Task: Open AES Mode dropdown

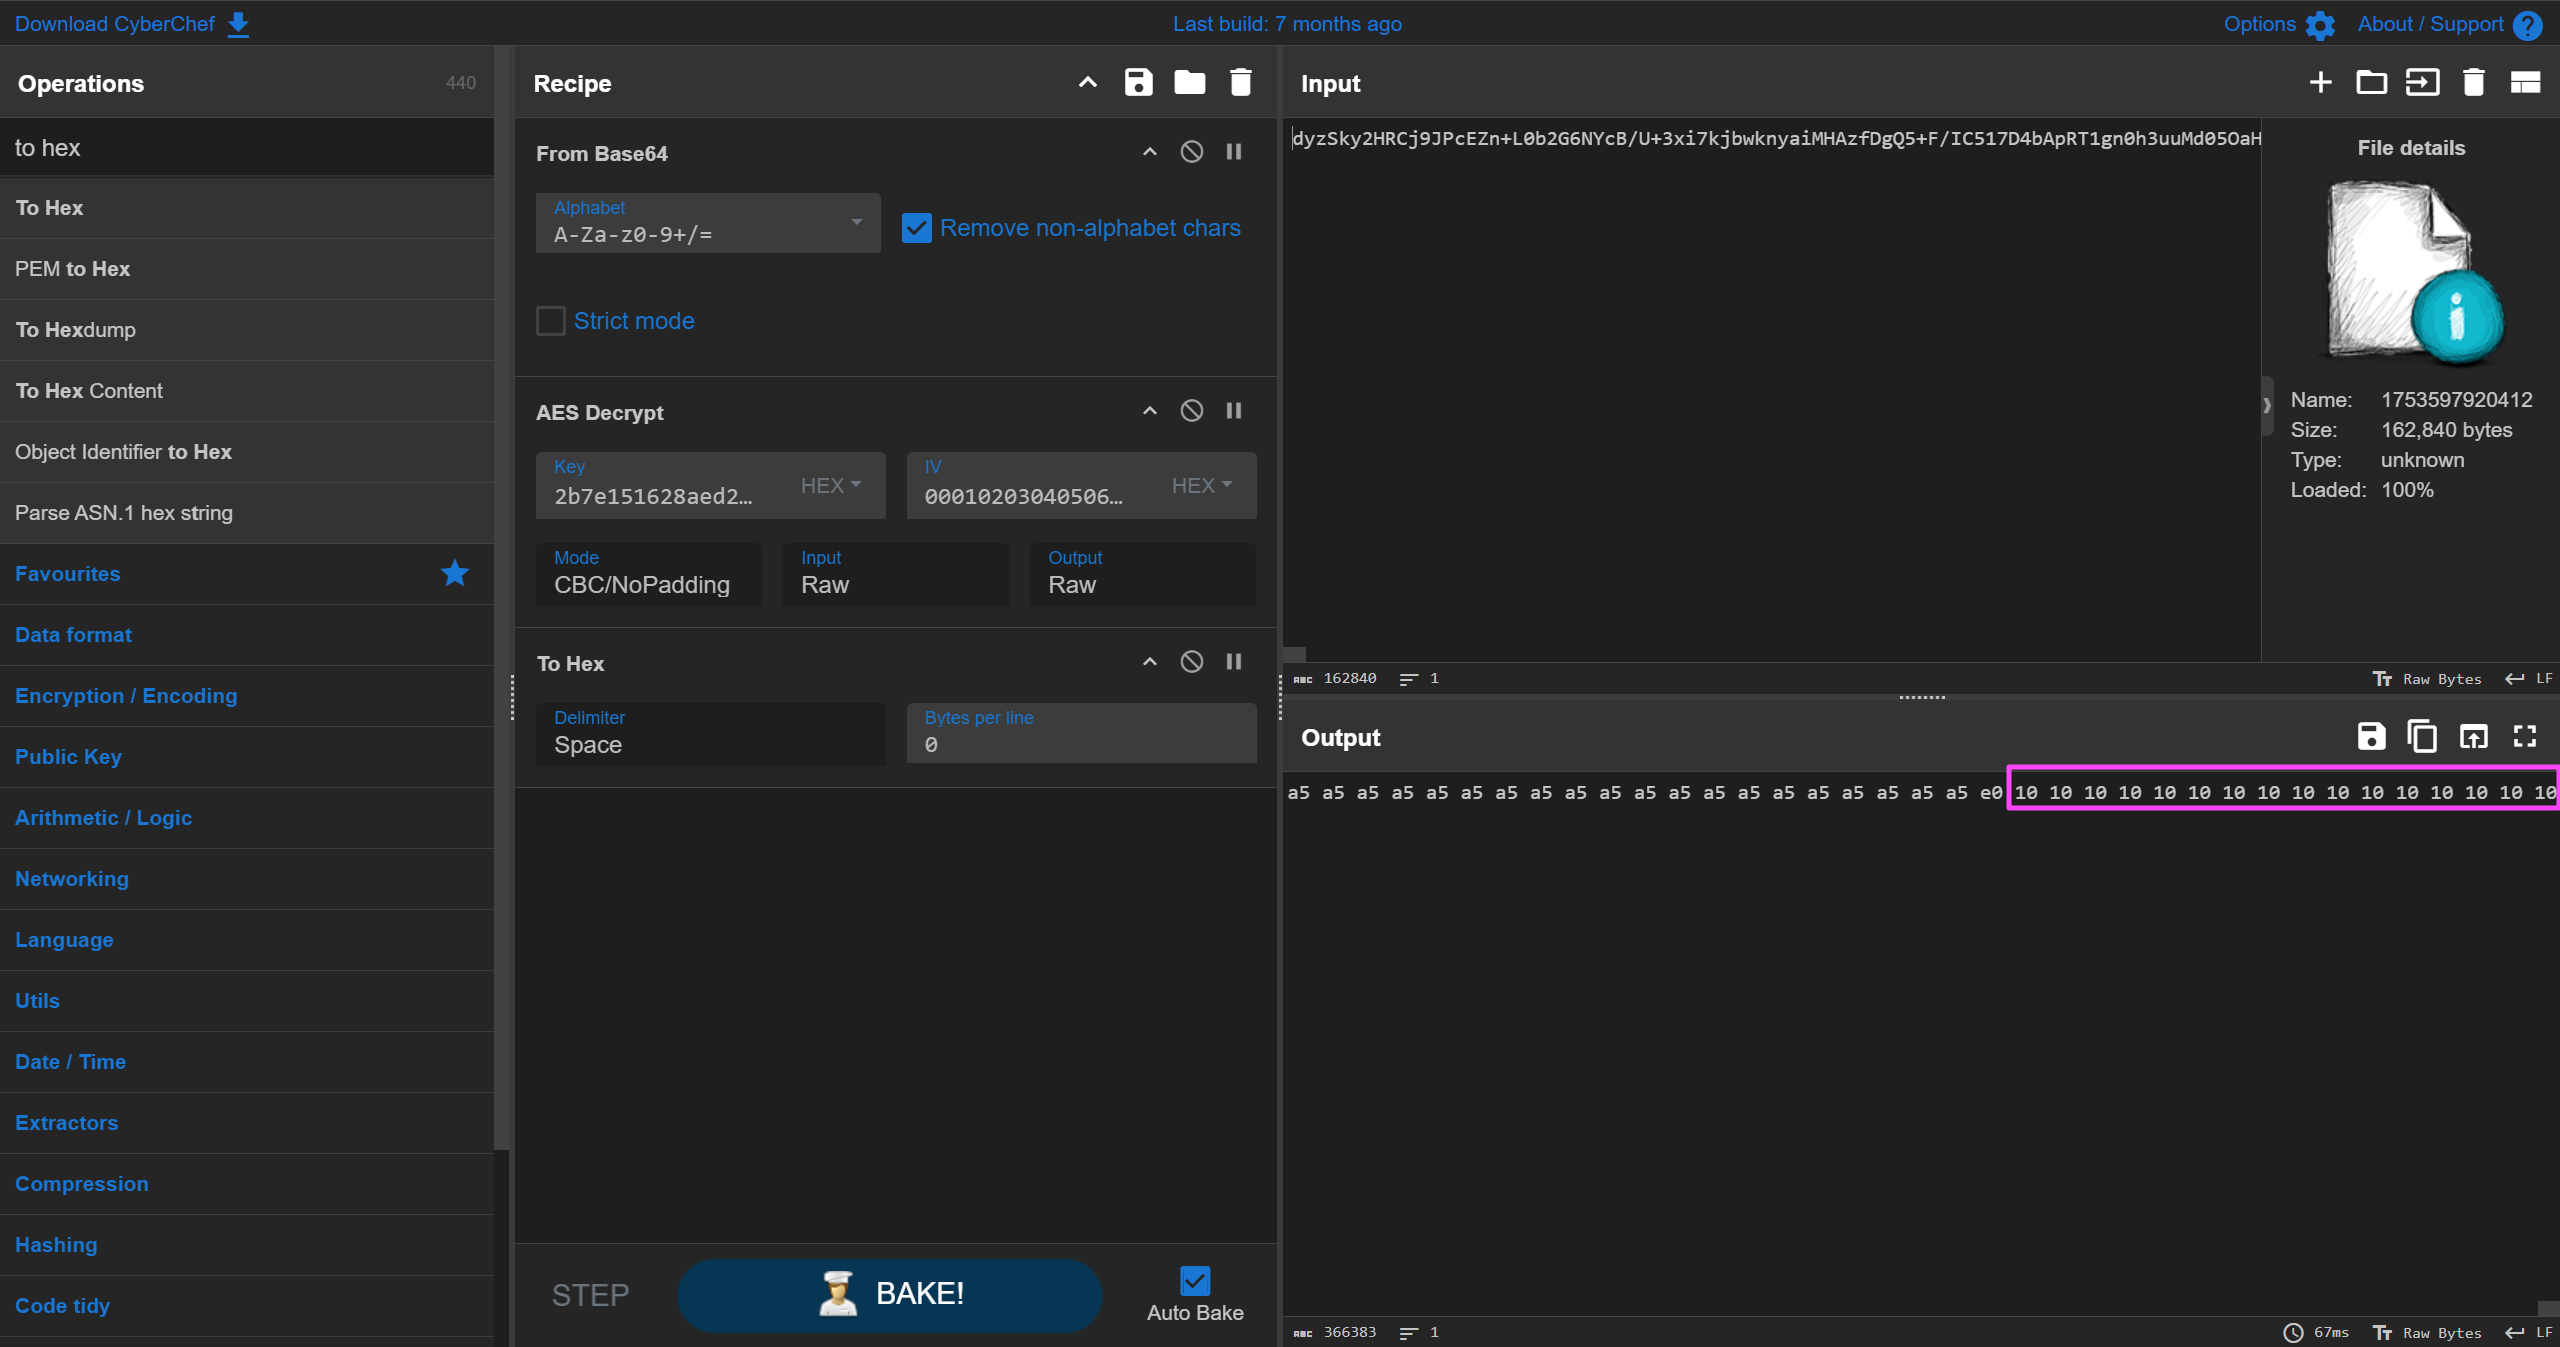Action: pos(648,574)
